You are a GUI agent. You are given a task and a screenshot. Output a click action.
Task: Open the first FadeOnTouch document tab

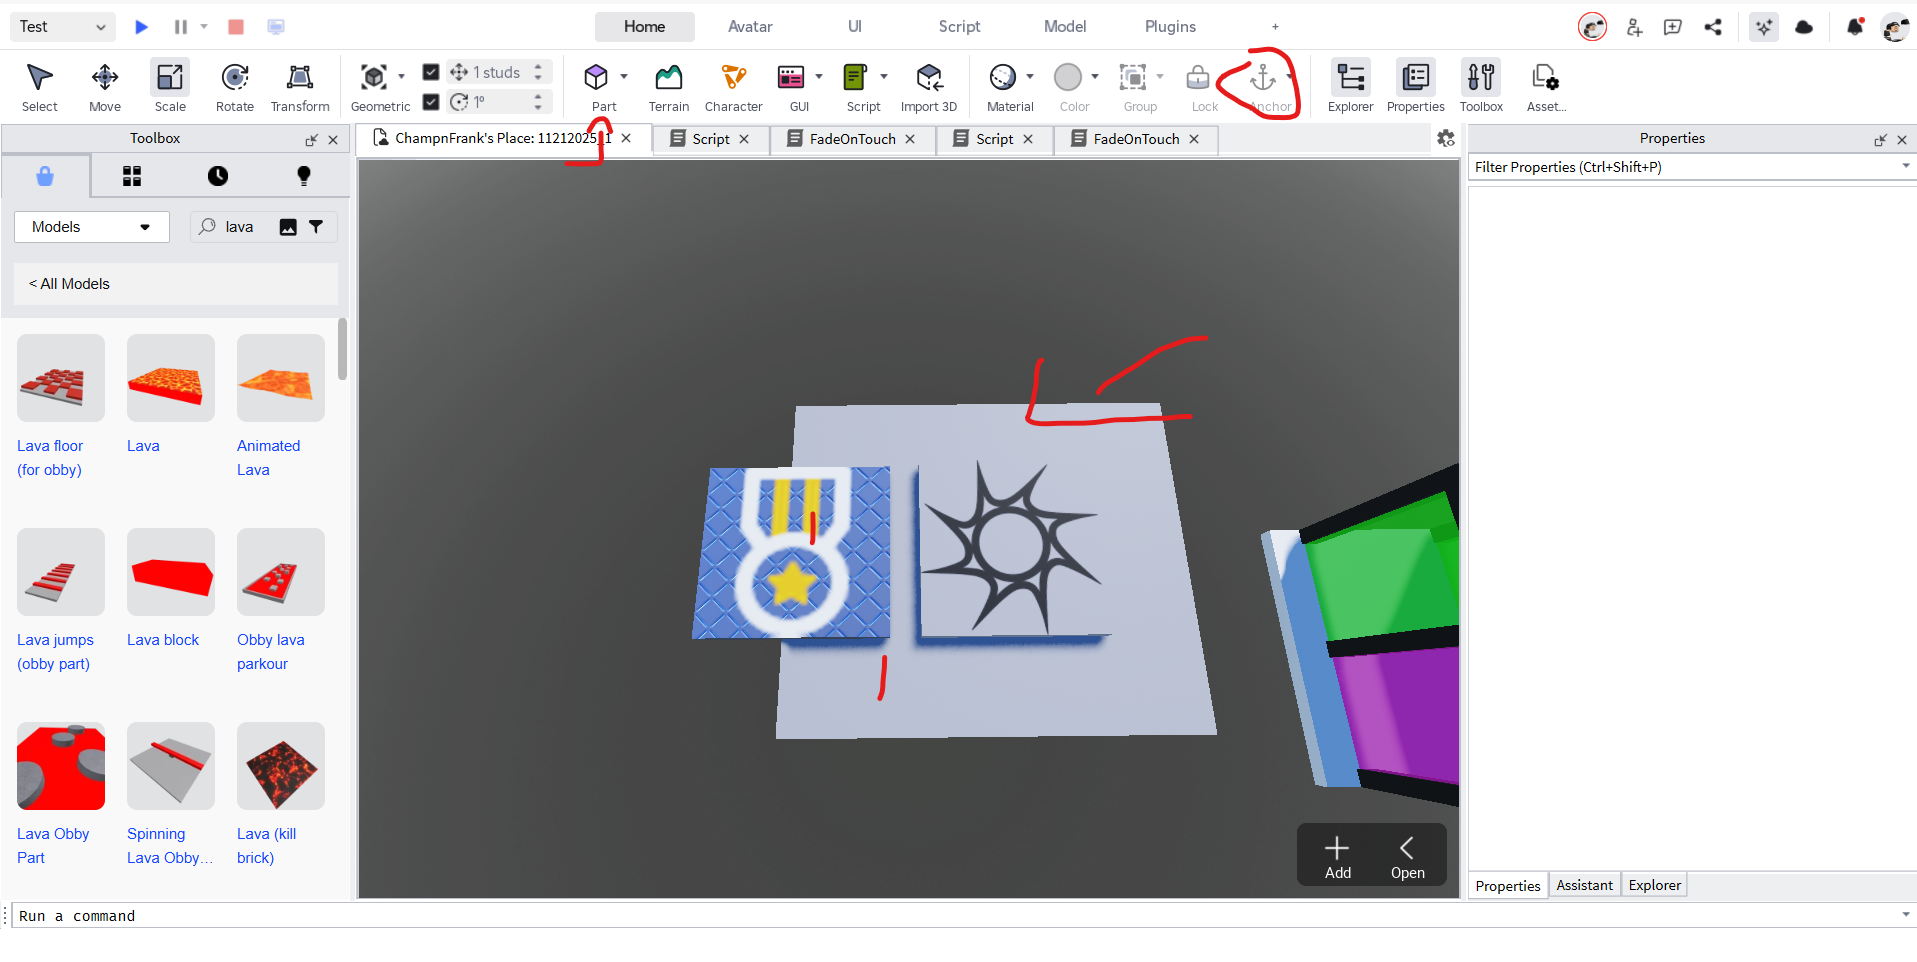click(852, 139)
